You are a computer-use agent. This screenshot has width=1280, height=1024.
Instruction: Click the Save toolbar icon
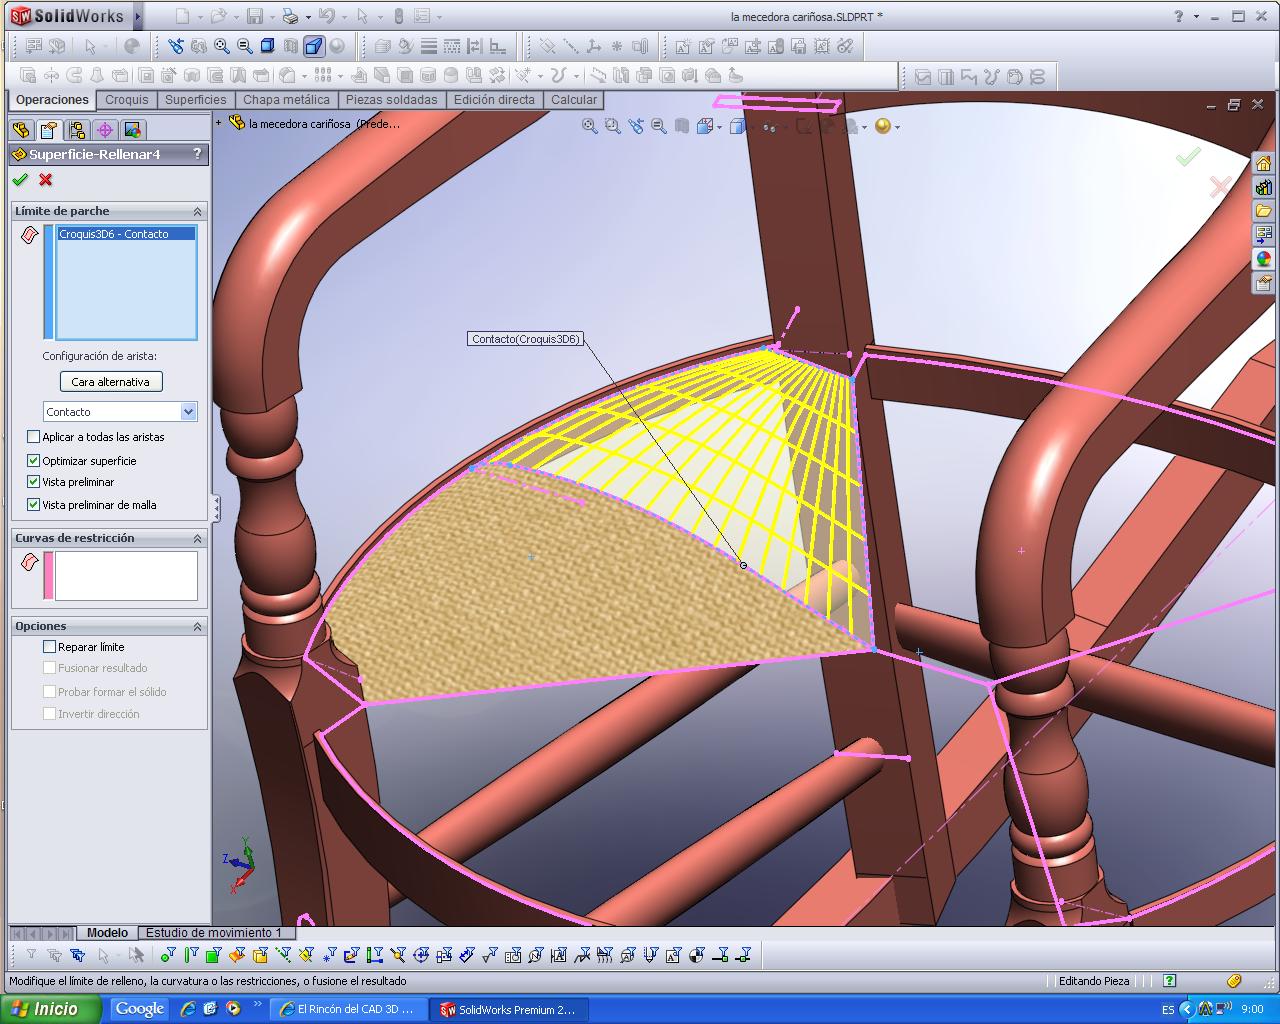(255, 16)
